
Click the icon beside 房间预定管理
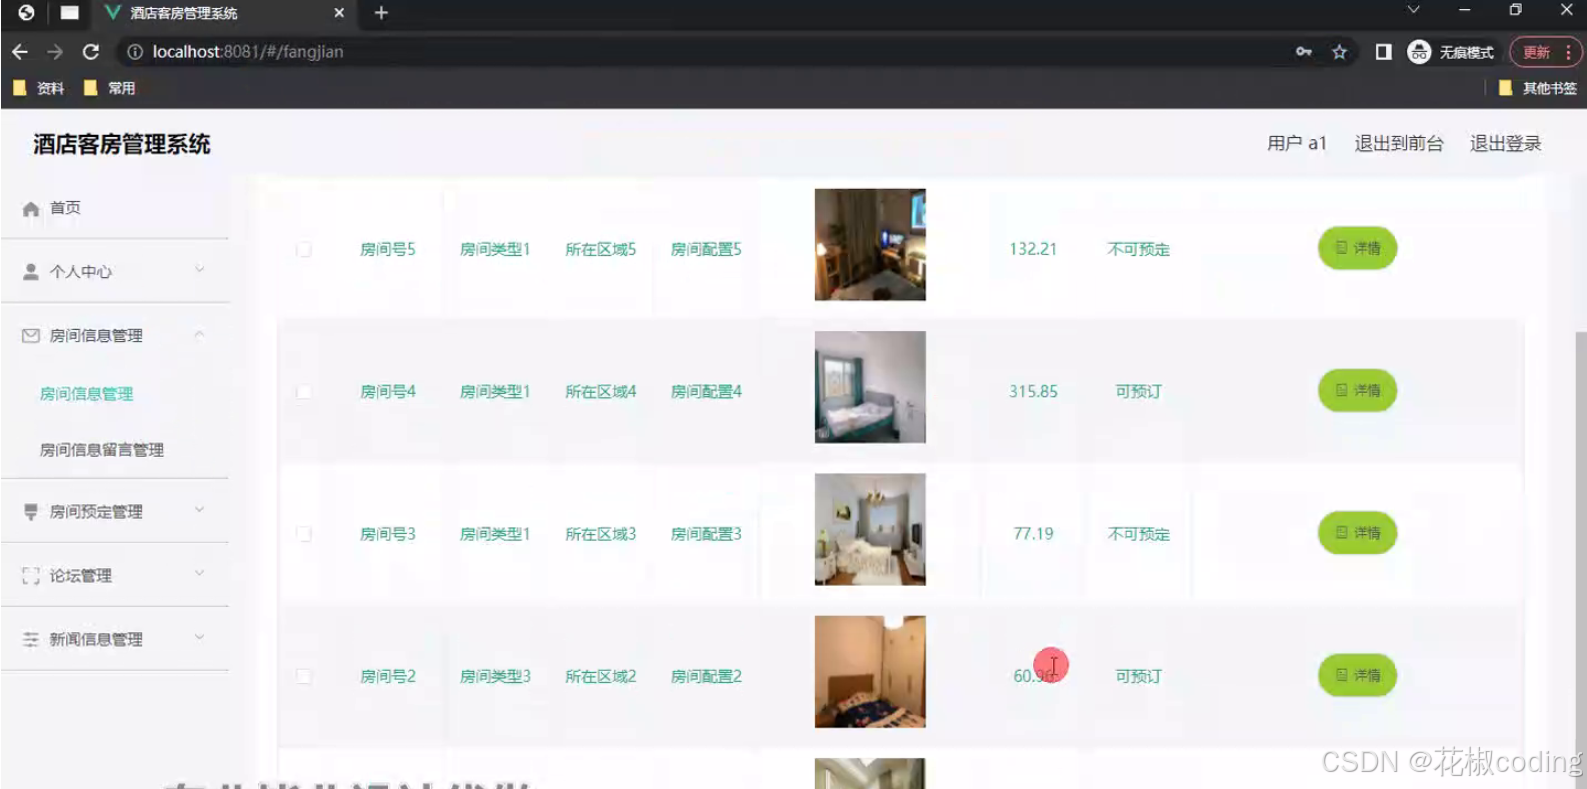(x=31, y=512)
